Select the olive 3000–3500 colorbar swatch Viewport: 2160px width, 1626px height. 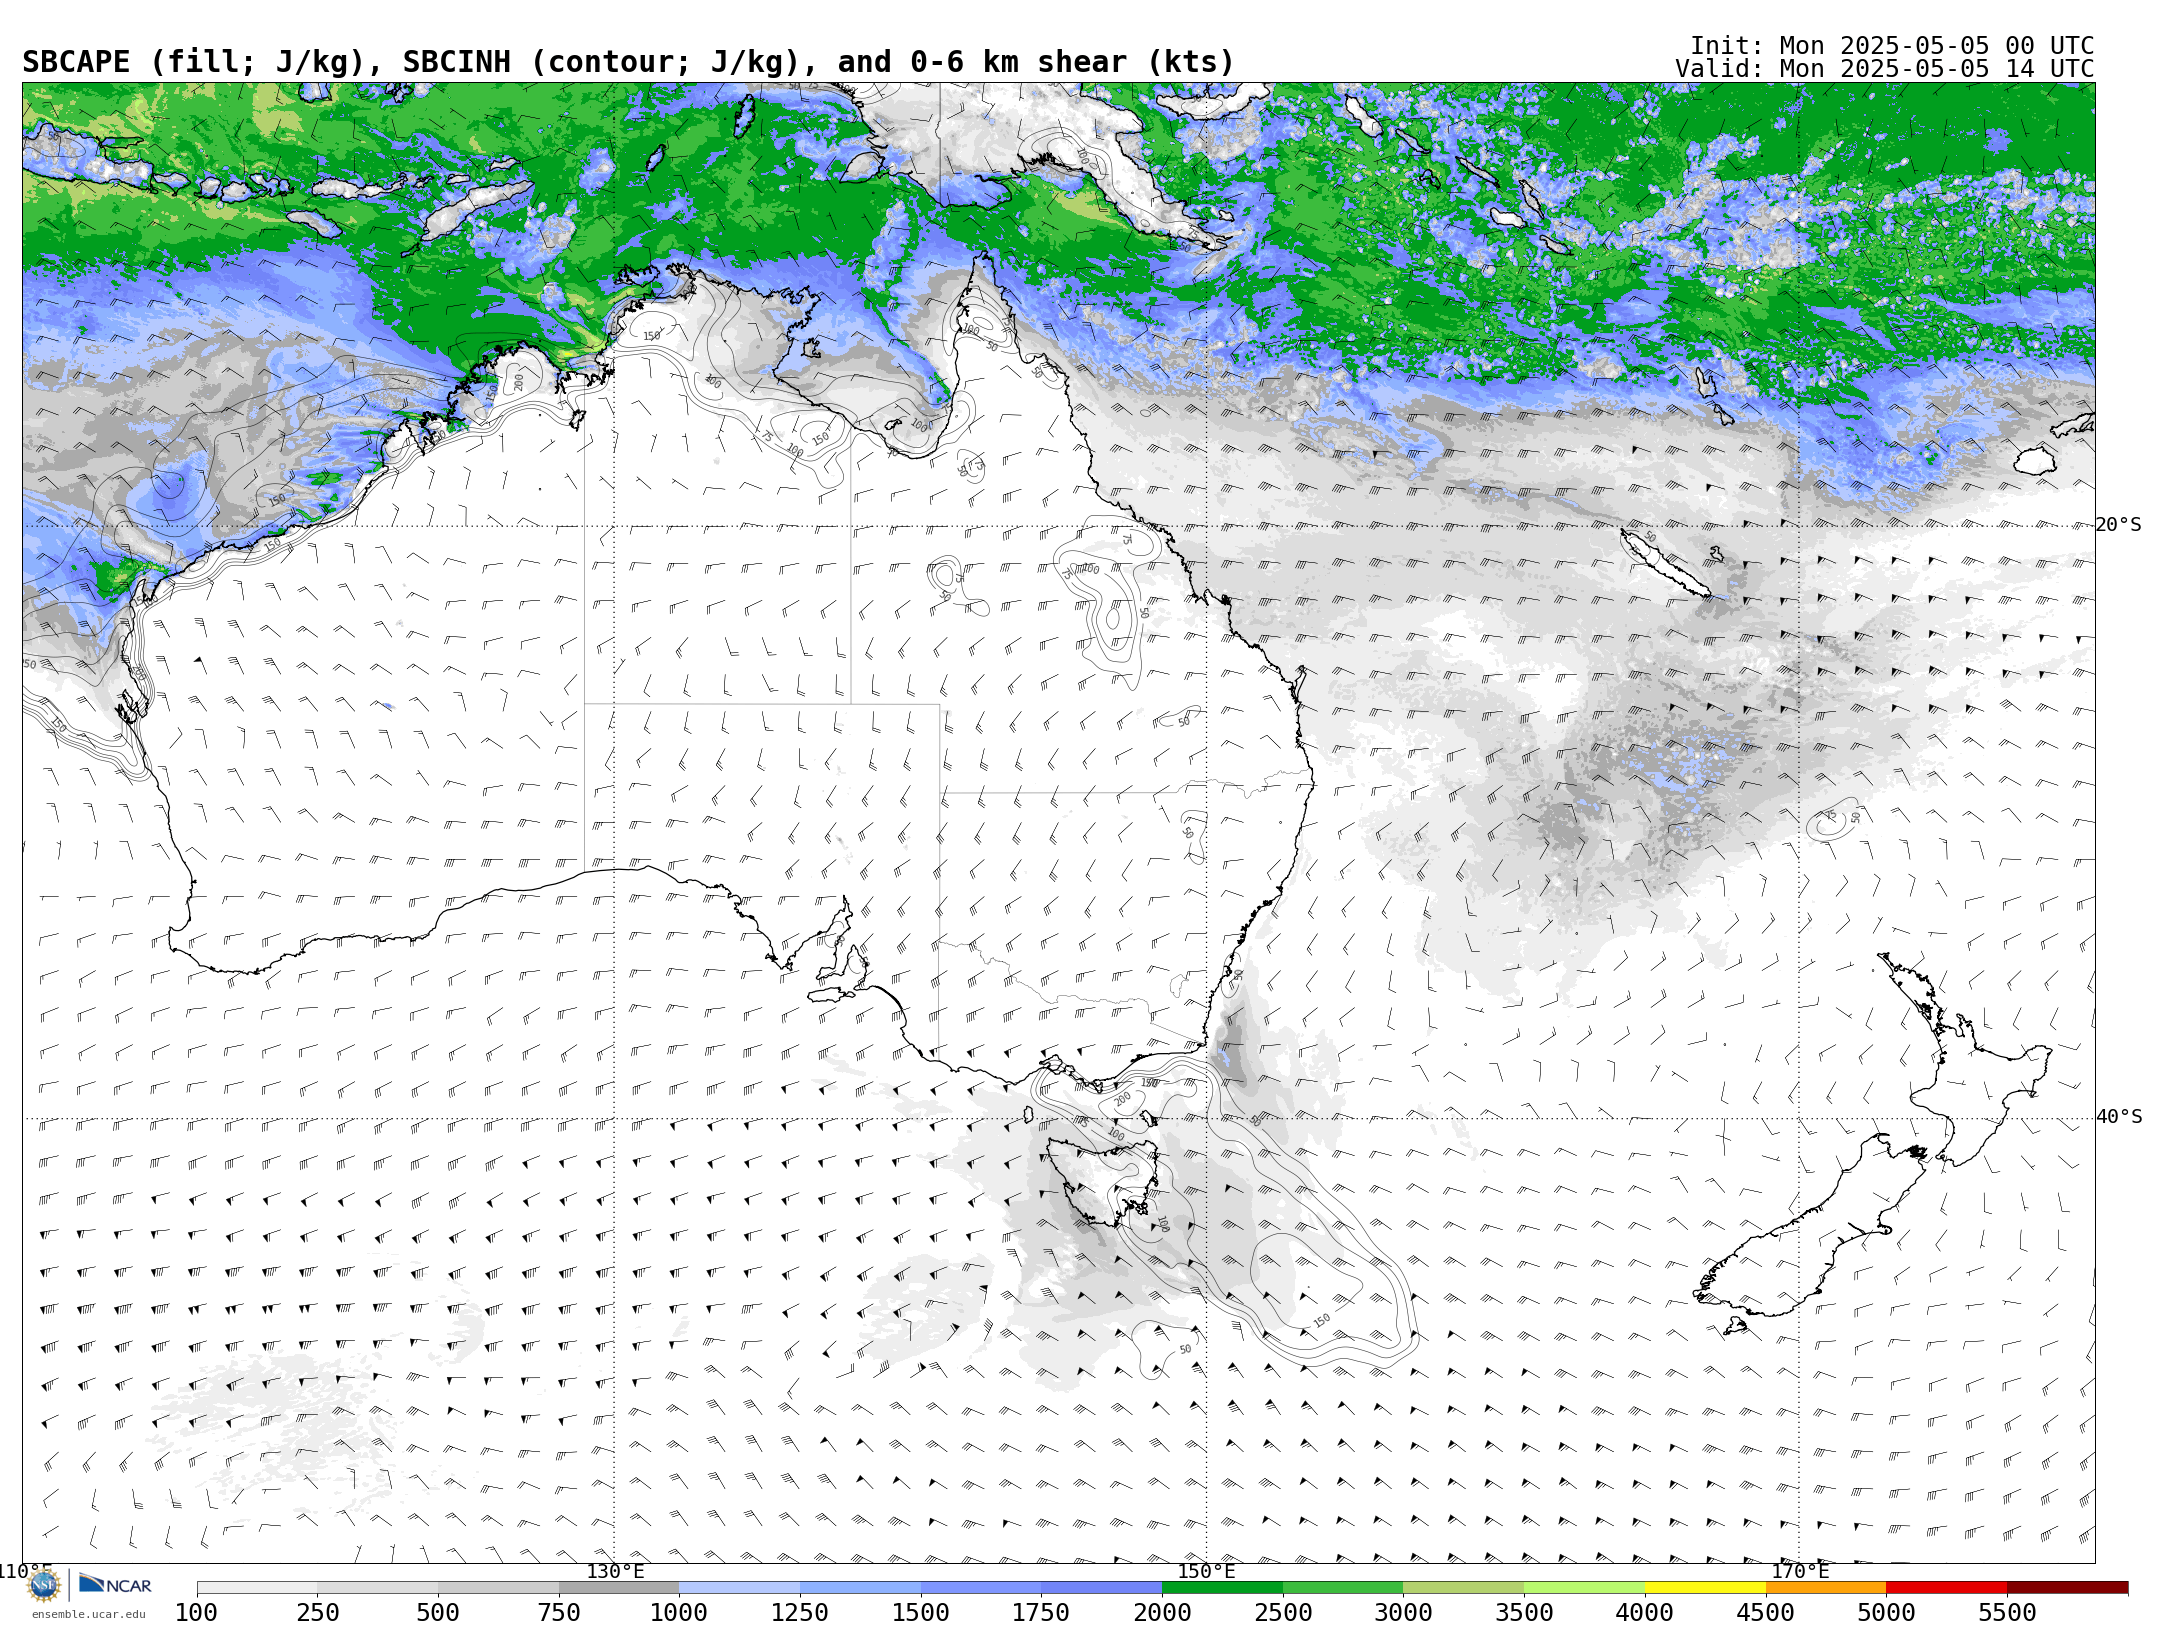(1464, 1588)
